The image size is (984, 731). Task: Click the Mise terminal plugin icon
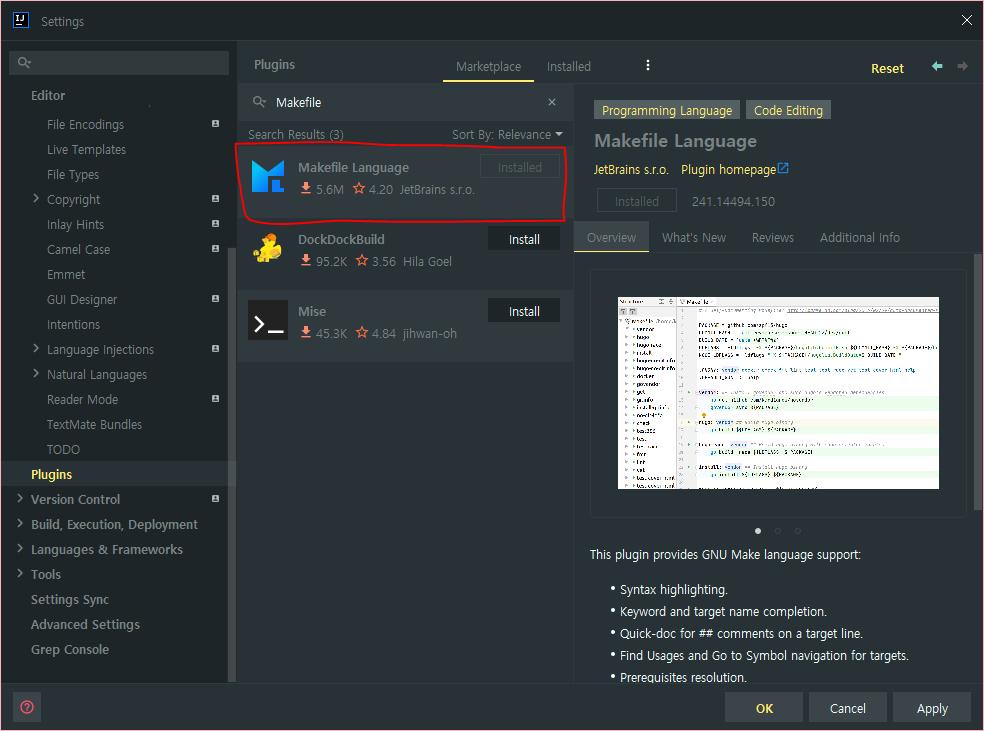pos(268,320)
